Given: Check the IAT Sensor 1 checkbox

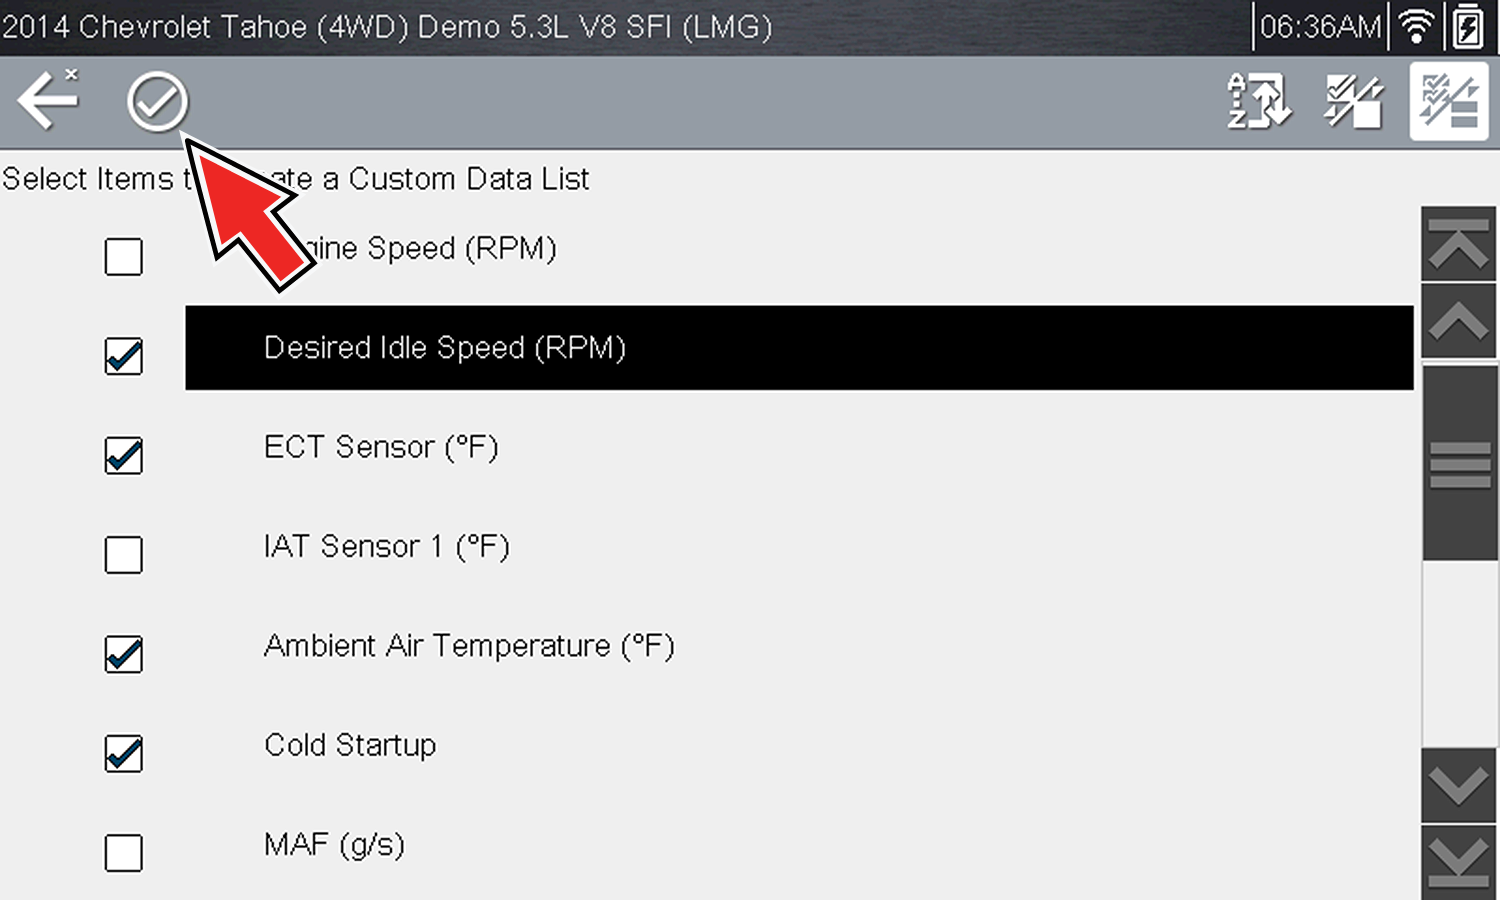Looking at the screenshot, I should click(x=124, y=554).
